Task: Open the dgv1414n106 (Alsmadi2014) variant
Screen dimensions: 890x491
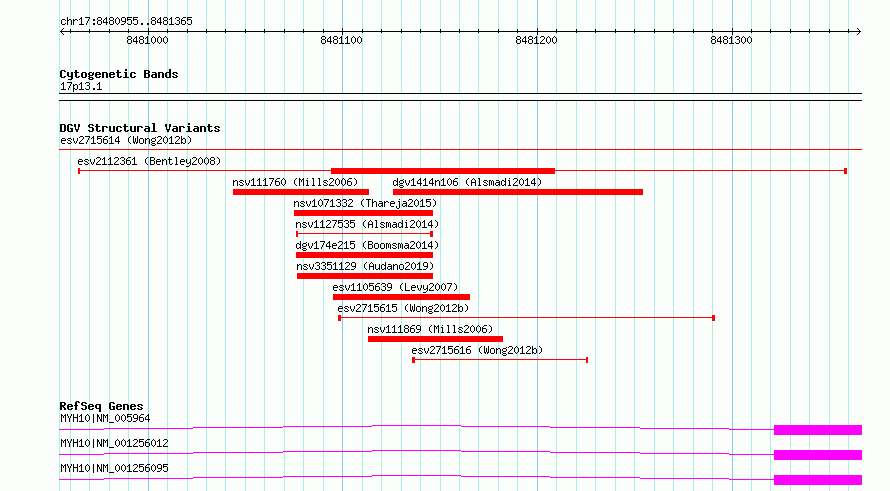Action: click(467, 182)
